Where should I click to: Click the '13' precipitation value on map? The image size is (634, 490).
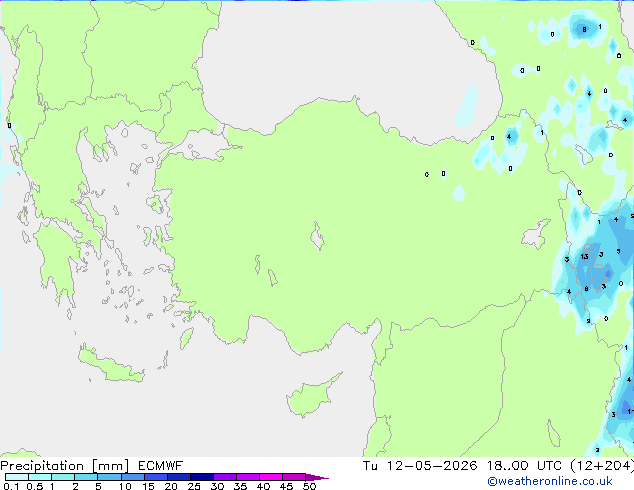(584, 257)
